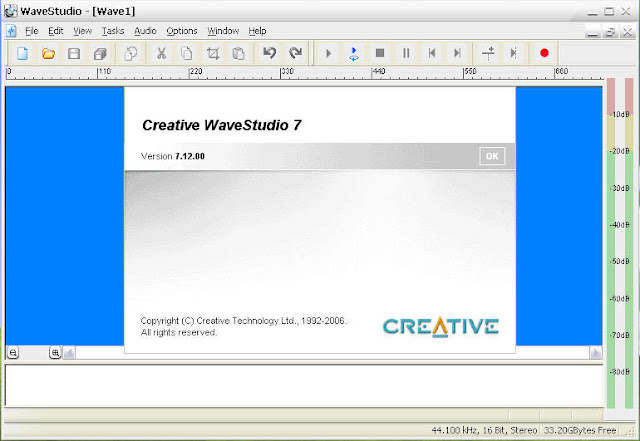Dismiss the about dialog with OK
Viewport: 640px width, 441px height.
point(492,156)
